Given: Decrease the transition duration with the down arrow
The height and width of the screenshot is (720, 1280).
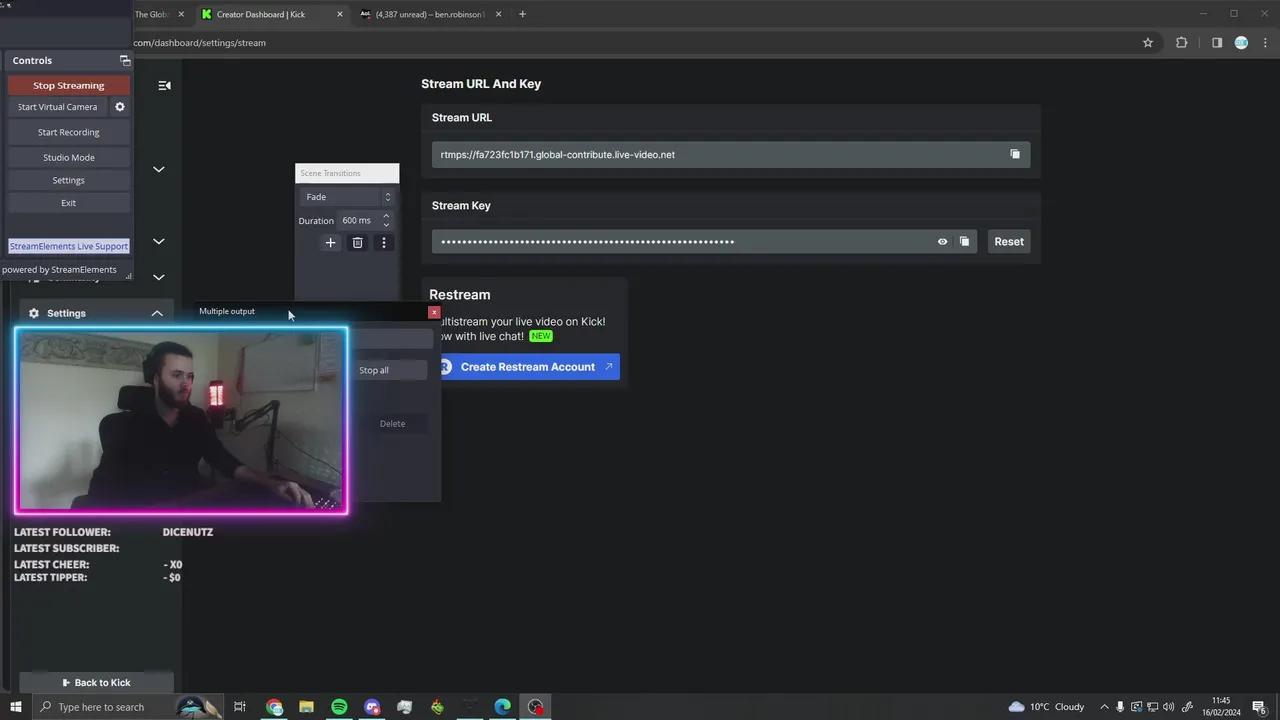Looking at the screenshot, I should (386, 225).
